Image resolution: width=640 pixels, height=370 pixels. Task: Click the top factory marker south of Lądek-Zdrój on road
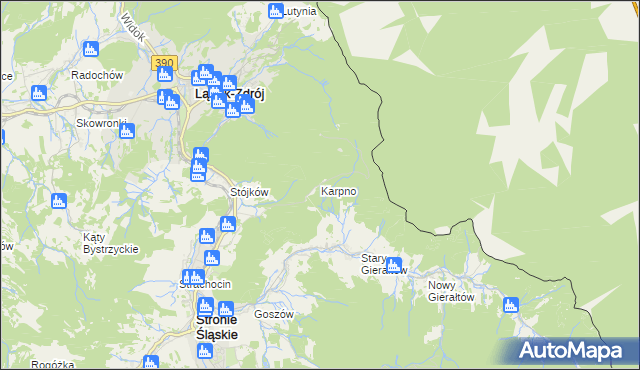pyautogui.click(x=201, y=155)
